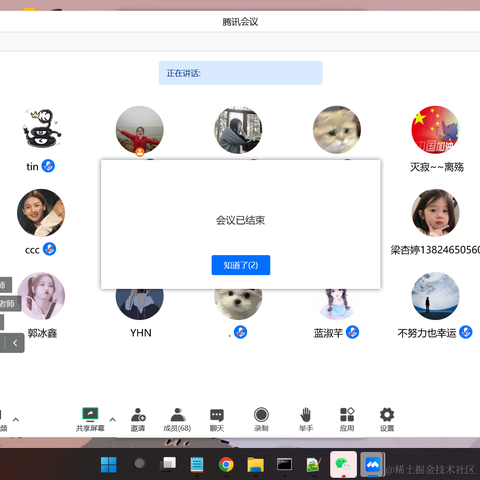Start recording with 录制 icon
The image size is (480, 480).
(x=261, y=419)
